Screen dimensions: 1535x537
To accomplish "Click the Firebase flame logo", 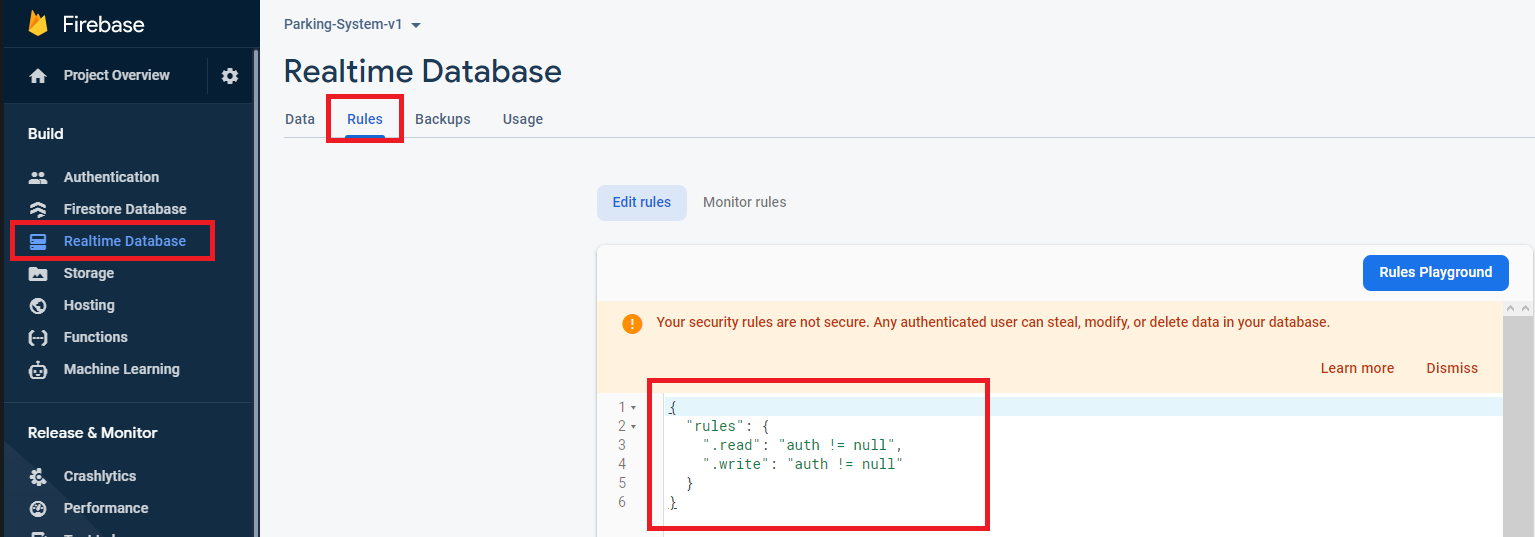I will [x=38, y=23].
